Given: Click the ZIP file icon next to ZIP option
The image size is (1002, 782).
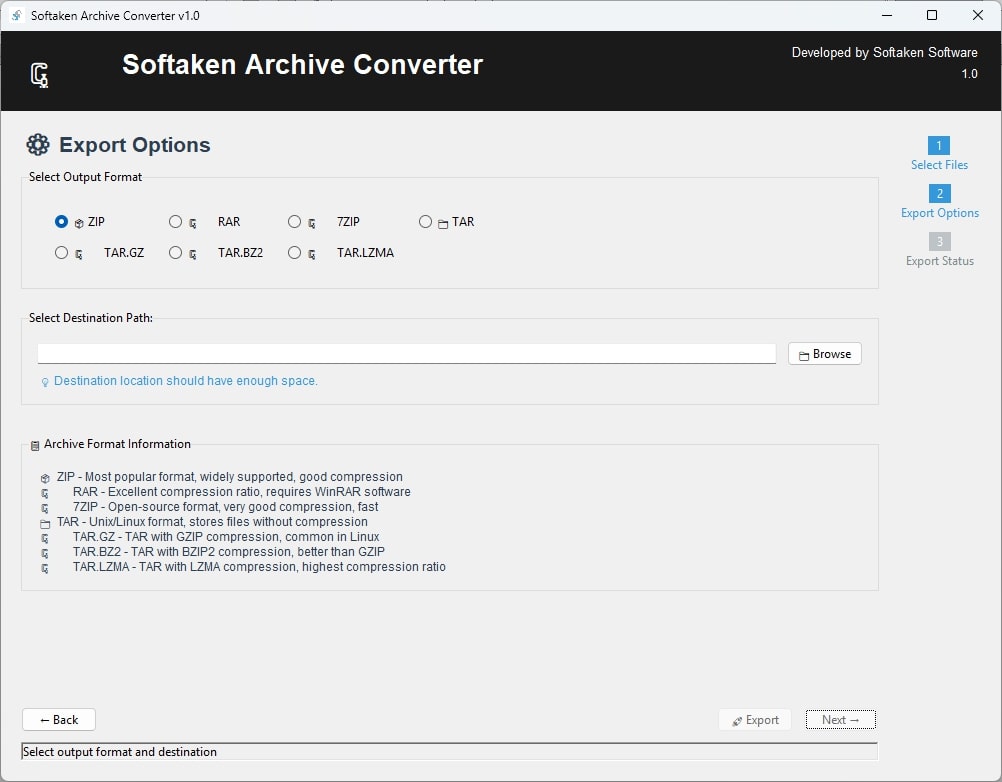Looking at the screenshot, I should 80,222.
